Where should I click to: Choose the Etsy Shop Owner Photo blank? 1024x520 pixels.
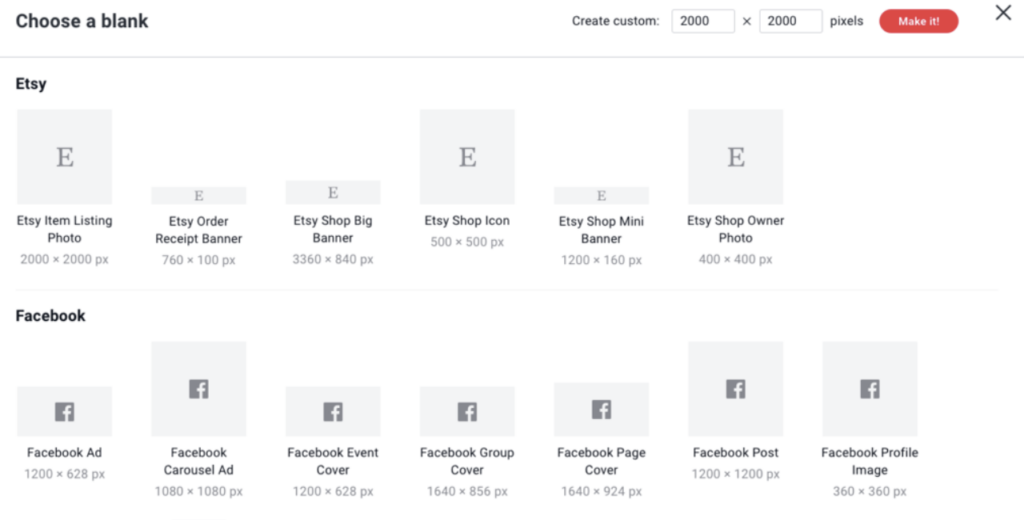click(735, 157)
